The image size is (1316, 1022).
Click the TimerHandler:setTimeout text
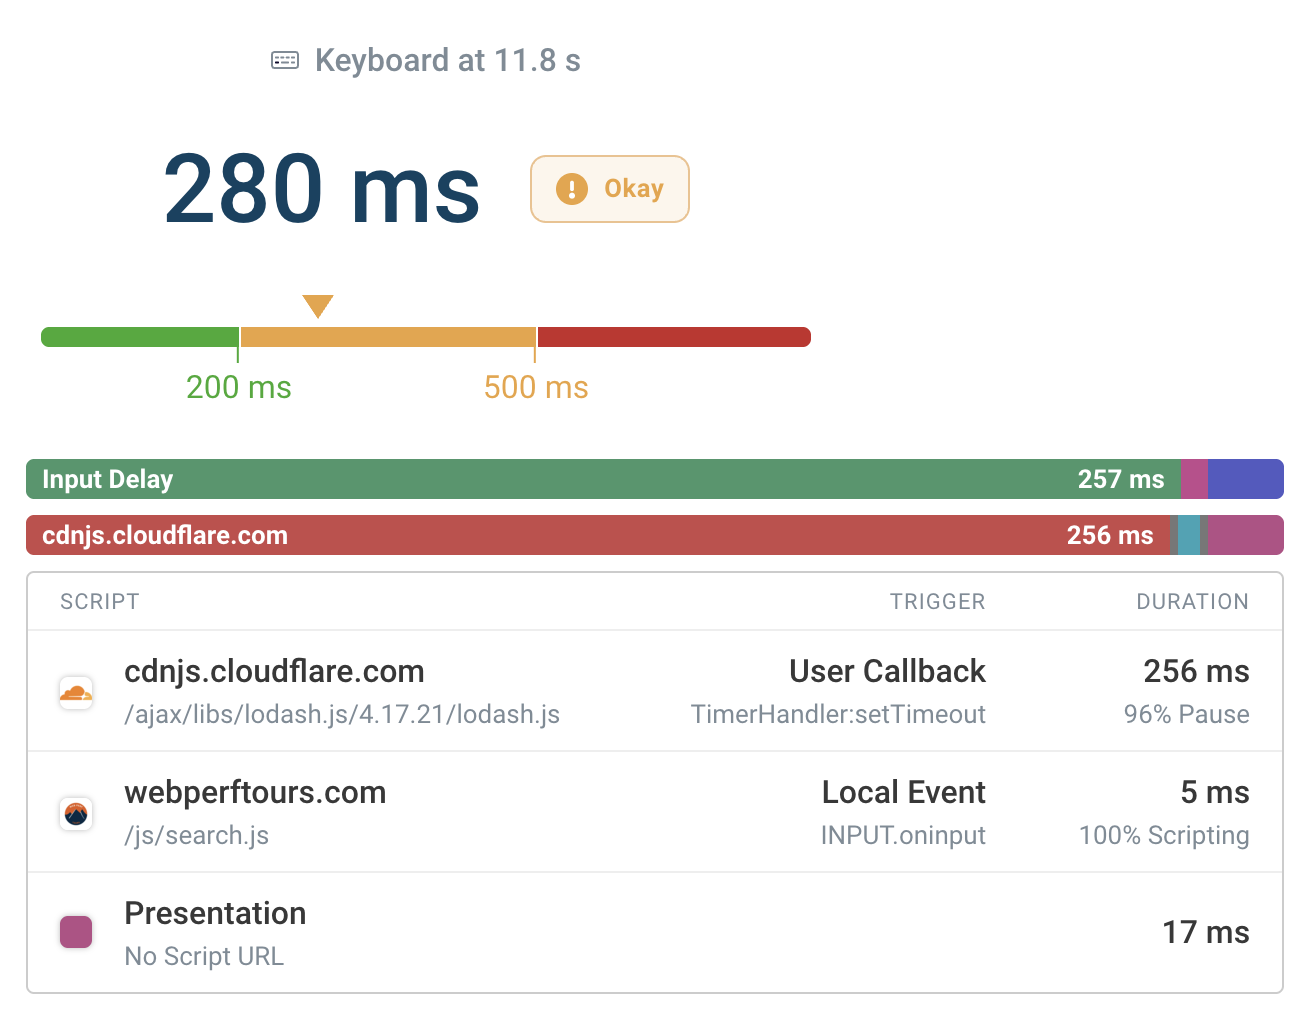839,715
